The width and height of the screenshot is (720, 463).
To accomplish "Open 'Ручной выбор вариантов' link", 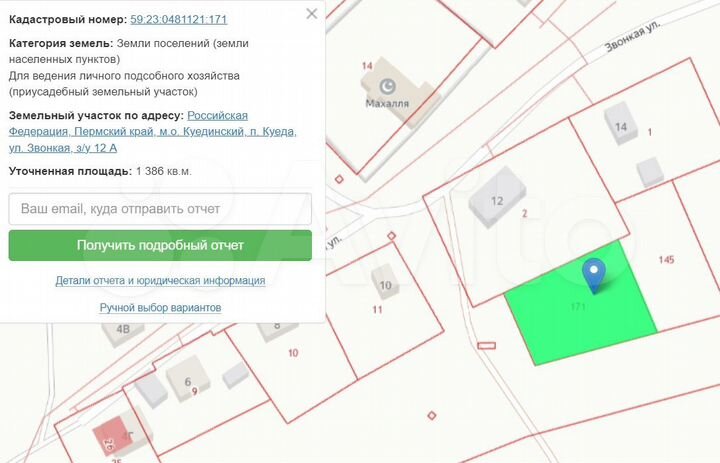I will click(x=160, y=307).
